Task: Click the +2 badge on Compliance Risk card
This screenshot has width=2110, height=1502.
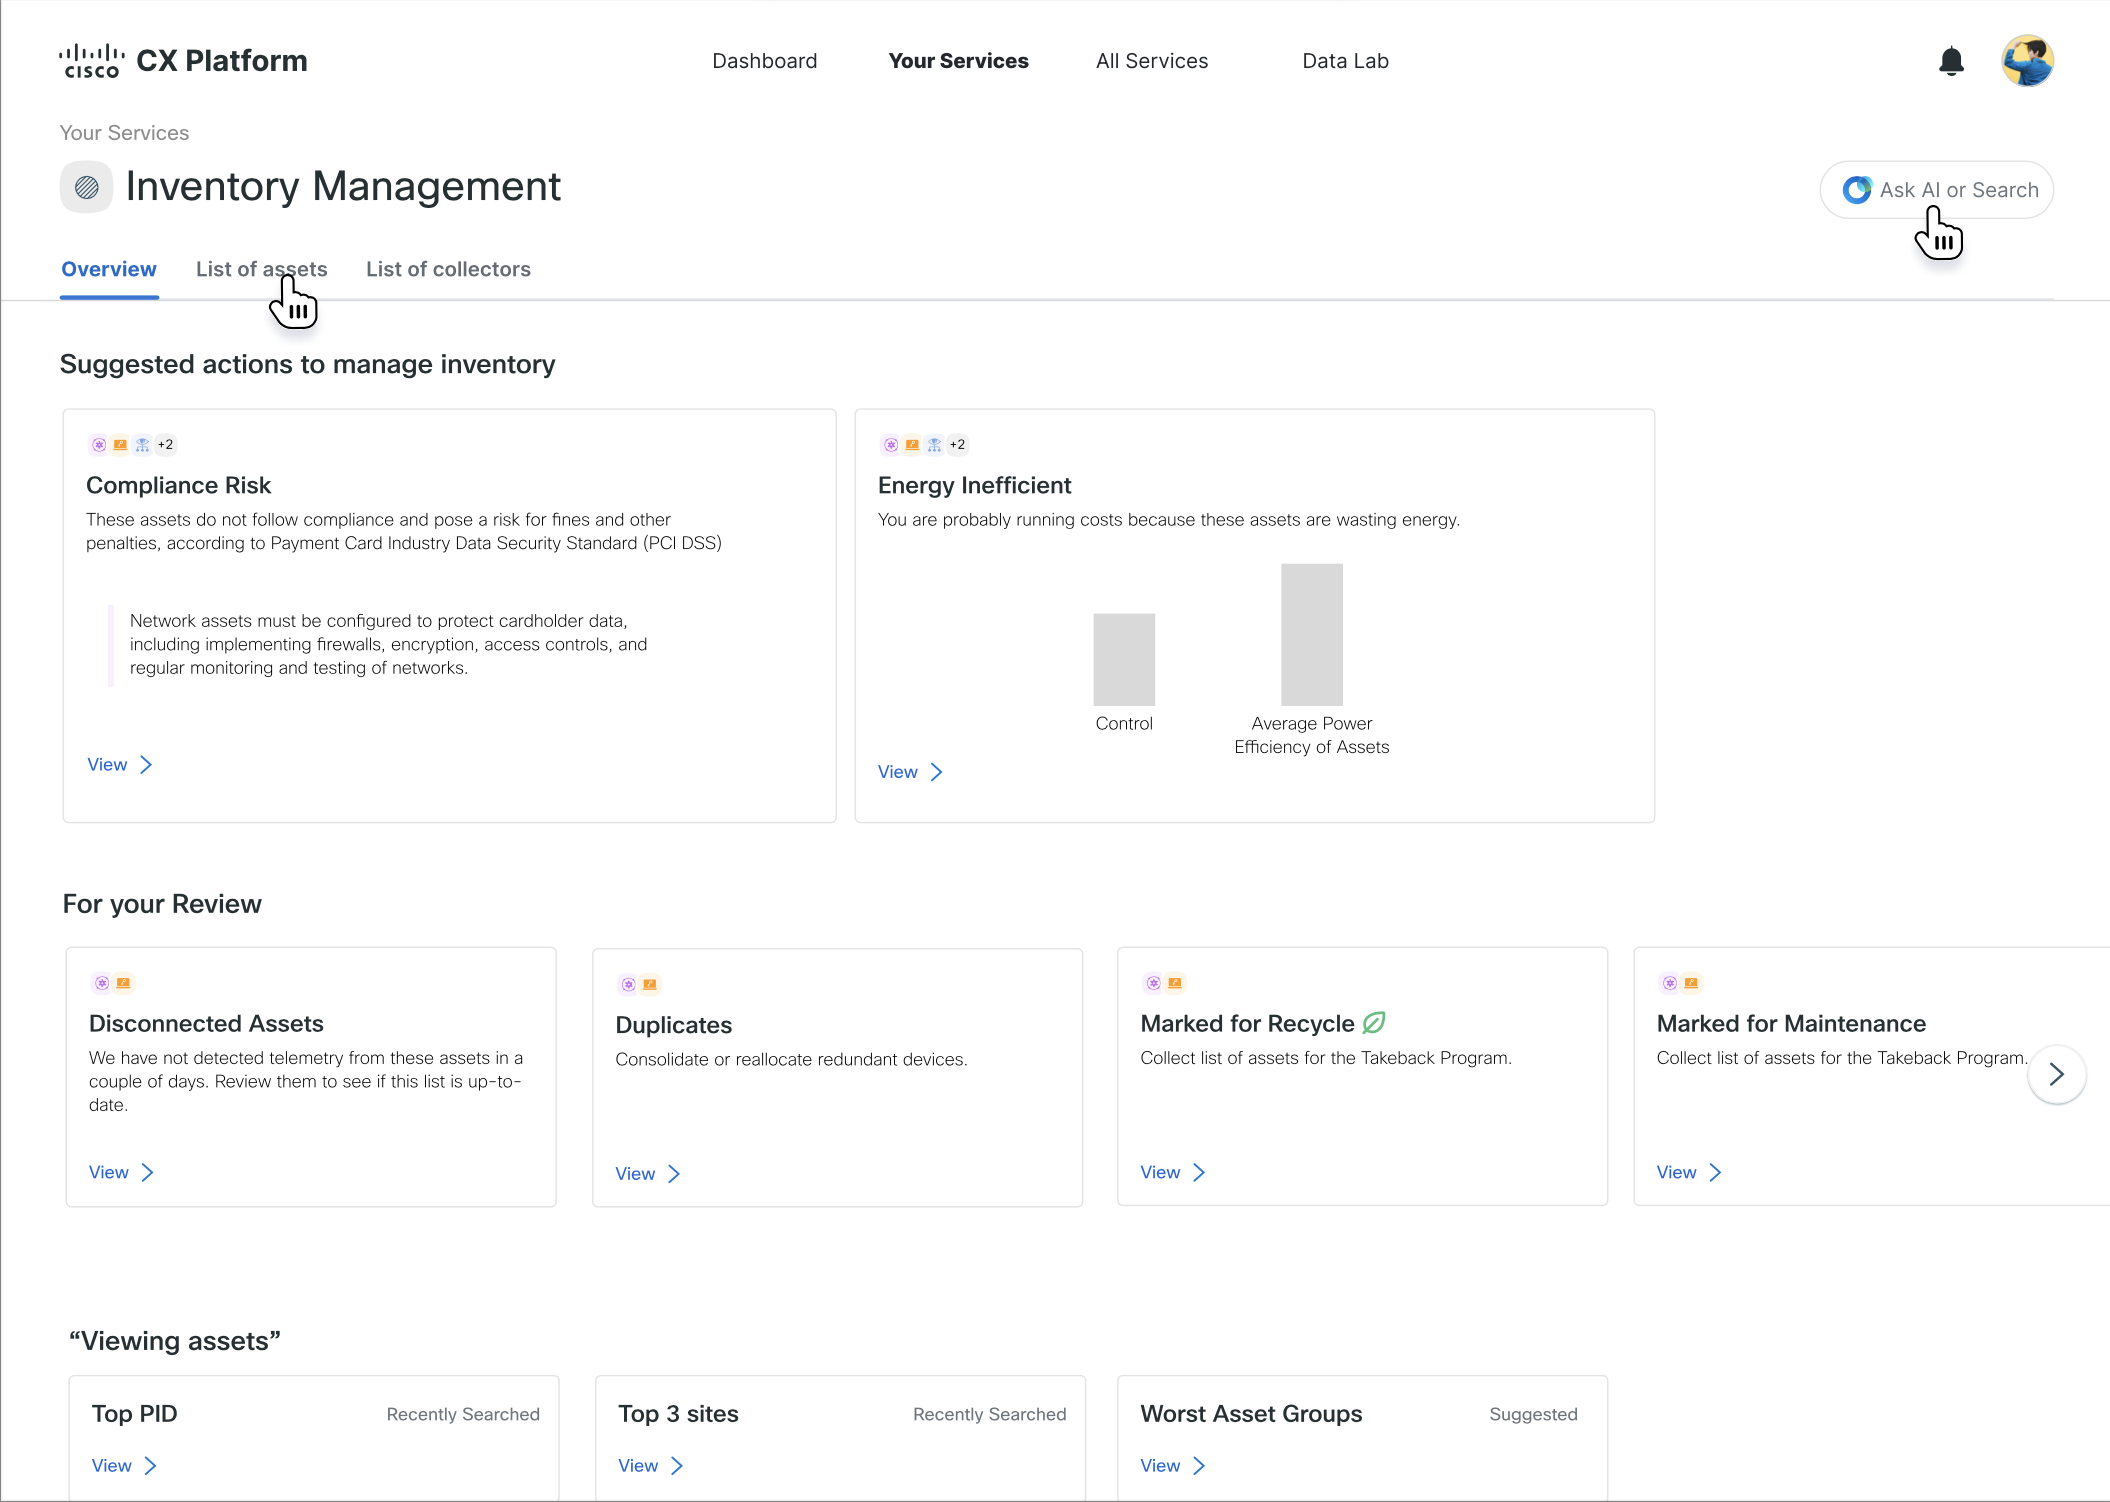Action: tap(166, 445)
